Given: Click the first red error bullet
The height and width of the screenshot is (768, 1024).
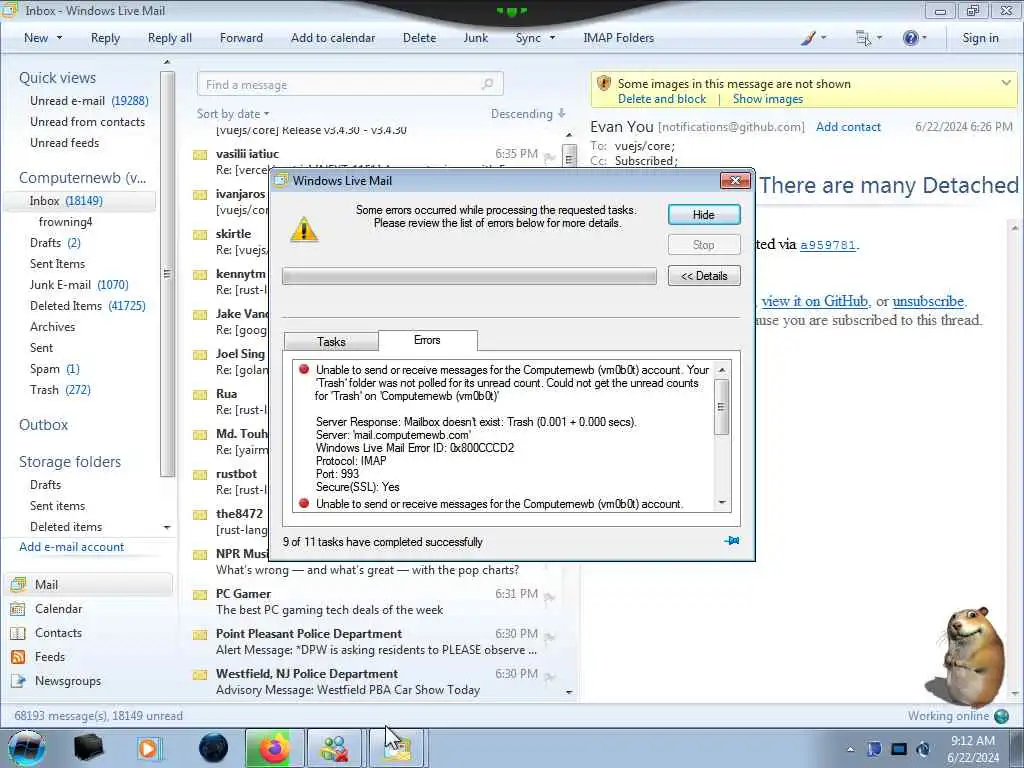Looking at the screenshot, I should tap(304, 369).
